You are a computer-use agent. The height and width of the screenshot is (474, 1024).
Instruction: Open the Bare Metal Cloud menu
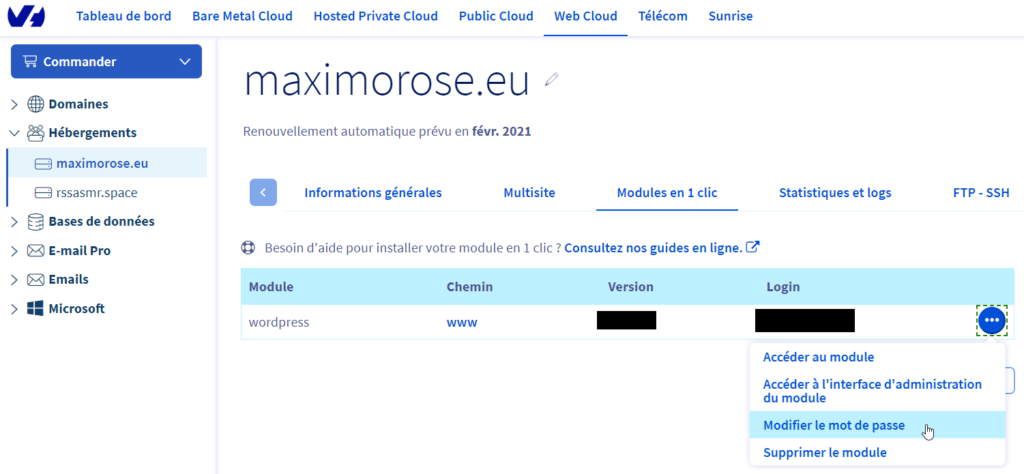(x=242, y=16)
